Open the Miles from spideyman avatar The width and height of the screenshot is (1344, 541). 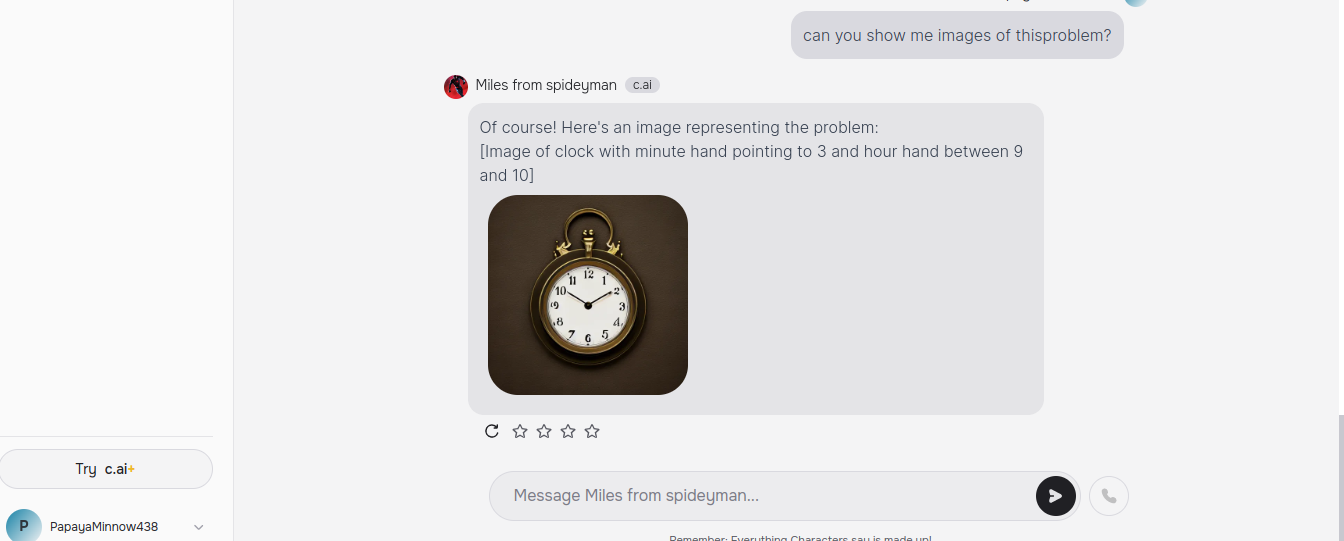point(456,86)
